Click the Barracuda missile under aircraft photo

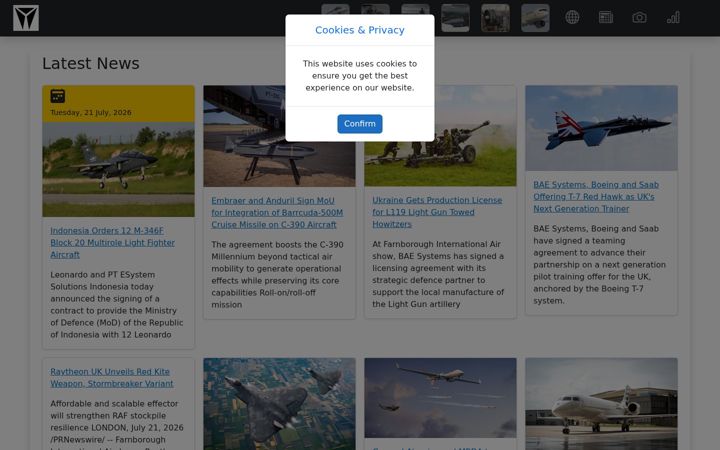click(x=279, y=161)
